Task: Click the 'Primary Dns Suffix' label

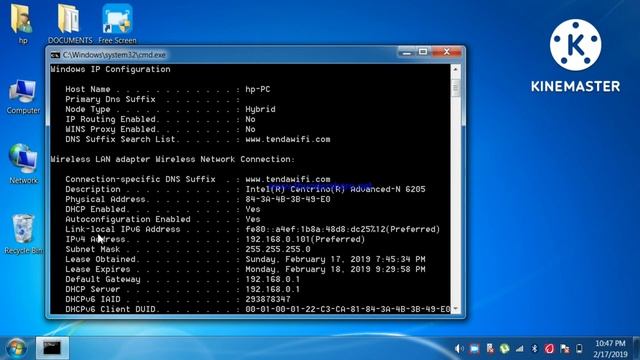Action: [110, 99]
